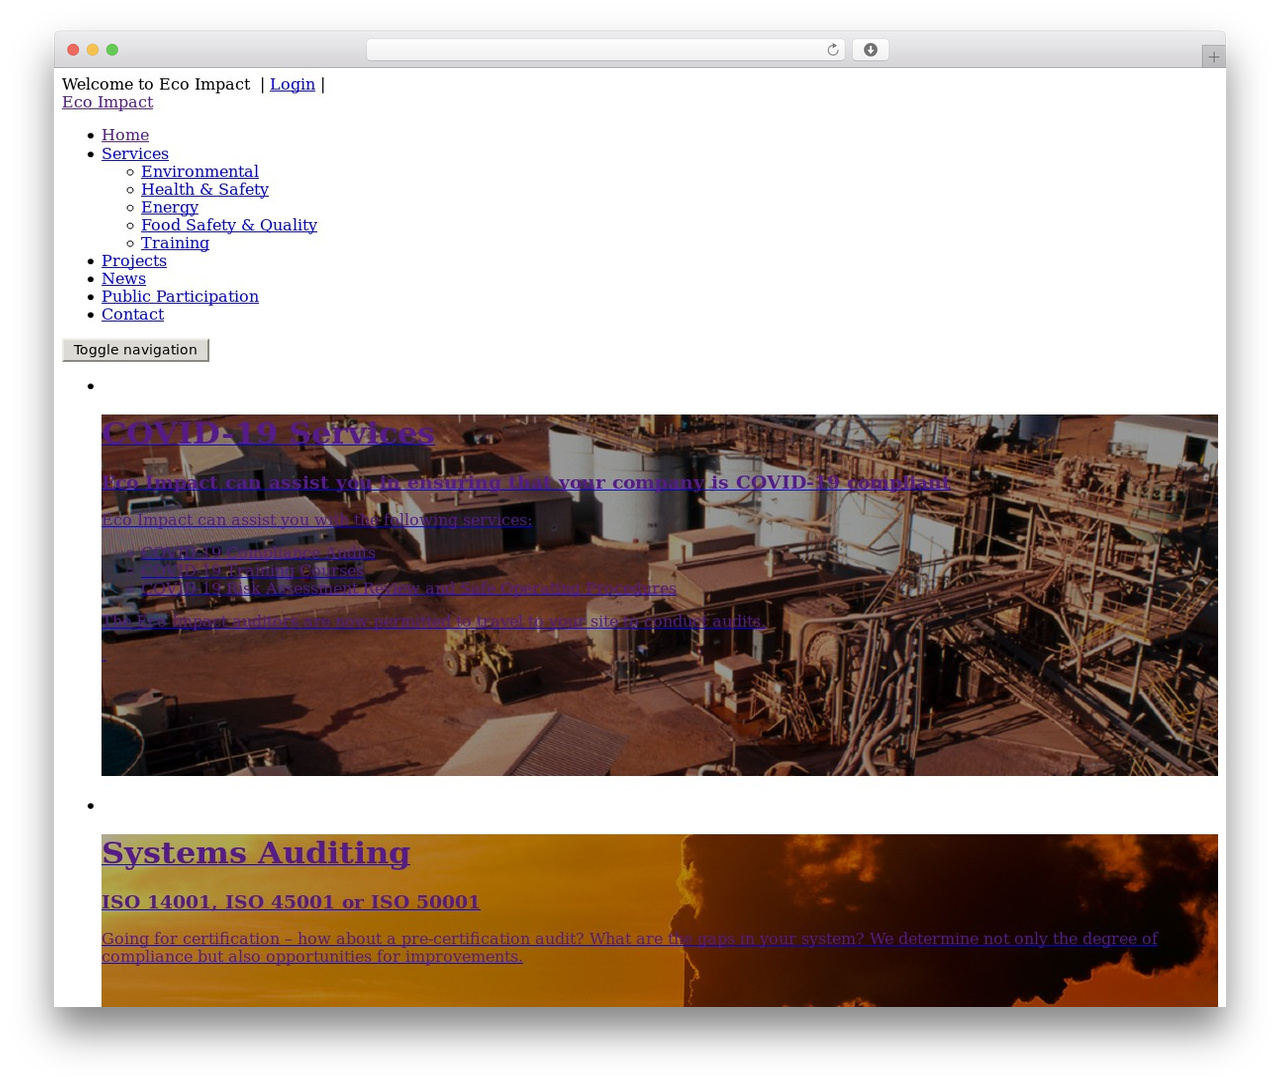
Task: Open Food Safety & Quality link
Action: coord(229,226)
